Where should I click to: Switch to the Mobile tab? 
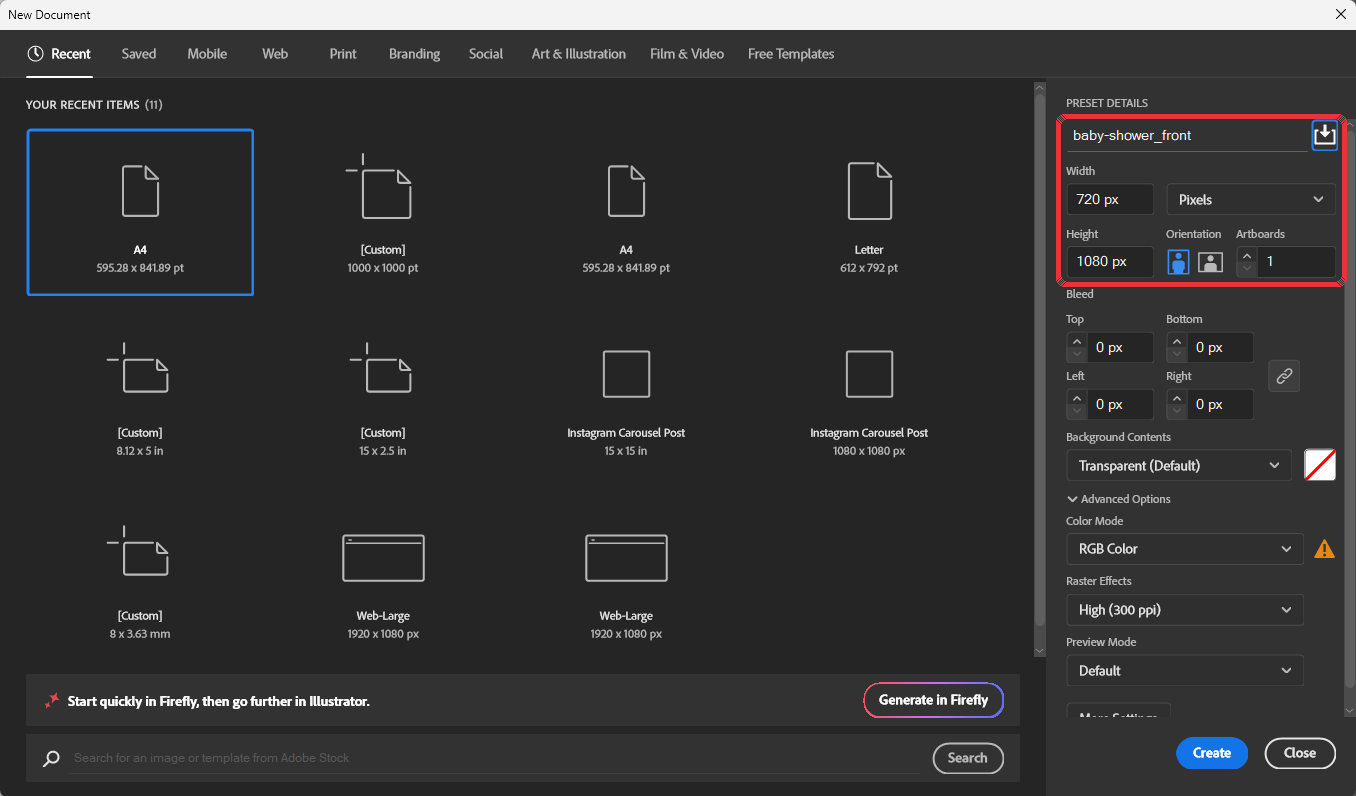tap(207, 54)
